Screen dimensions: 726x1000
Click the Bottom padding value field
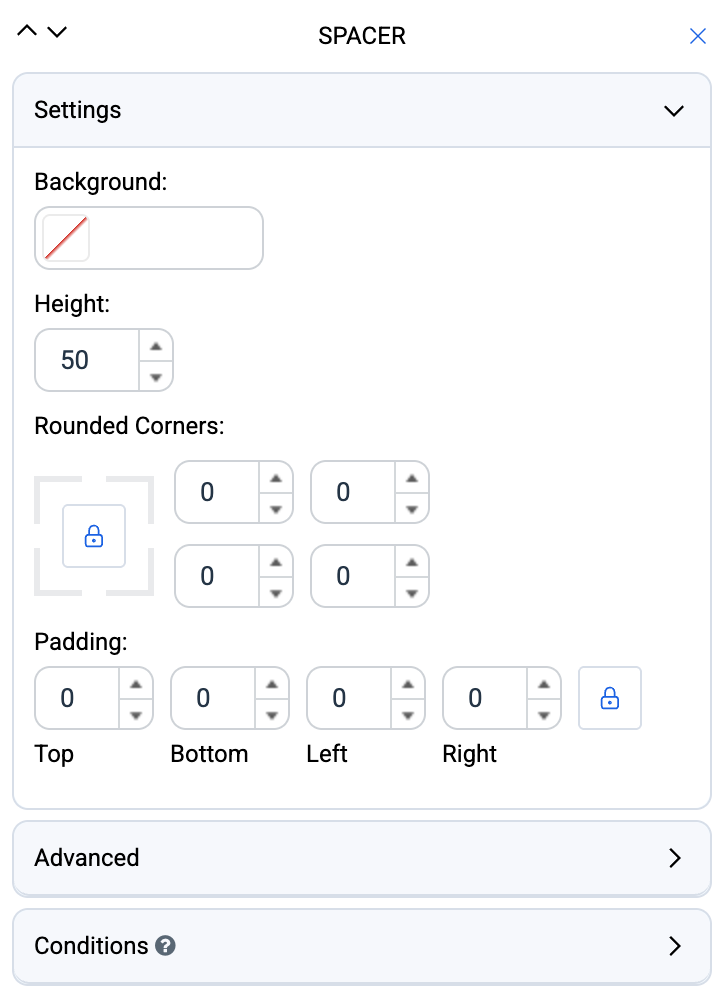click(x=213, y=698)
